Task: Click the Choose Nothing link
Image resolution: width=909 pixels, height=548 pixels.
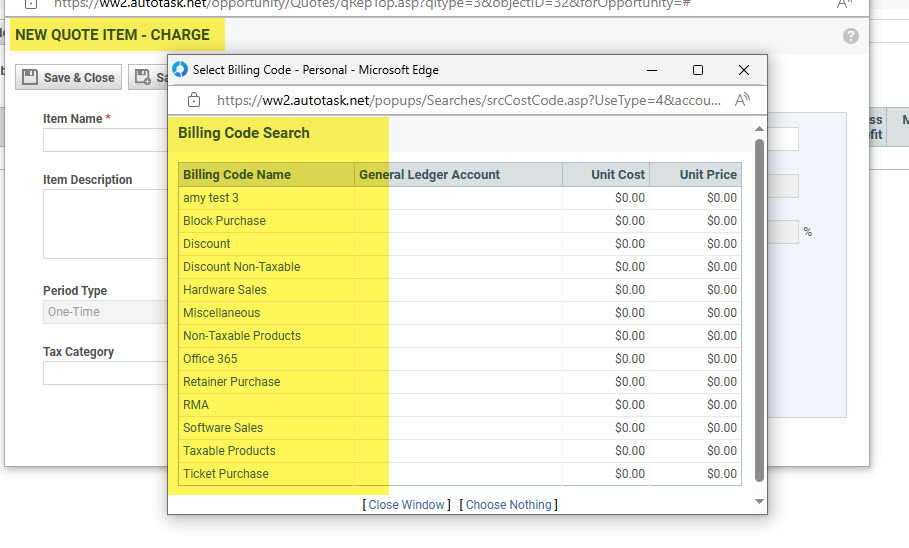Action: [508, 505]
